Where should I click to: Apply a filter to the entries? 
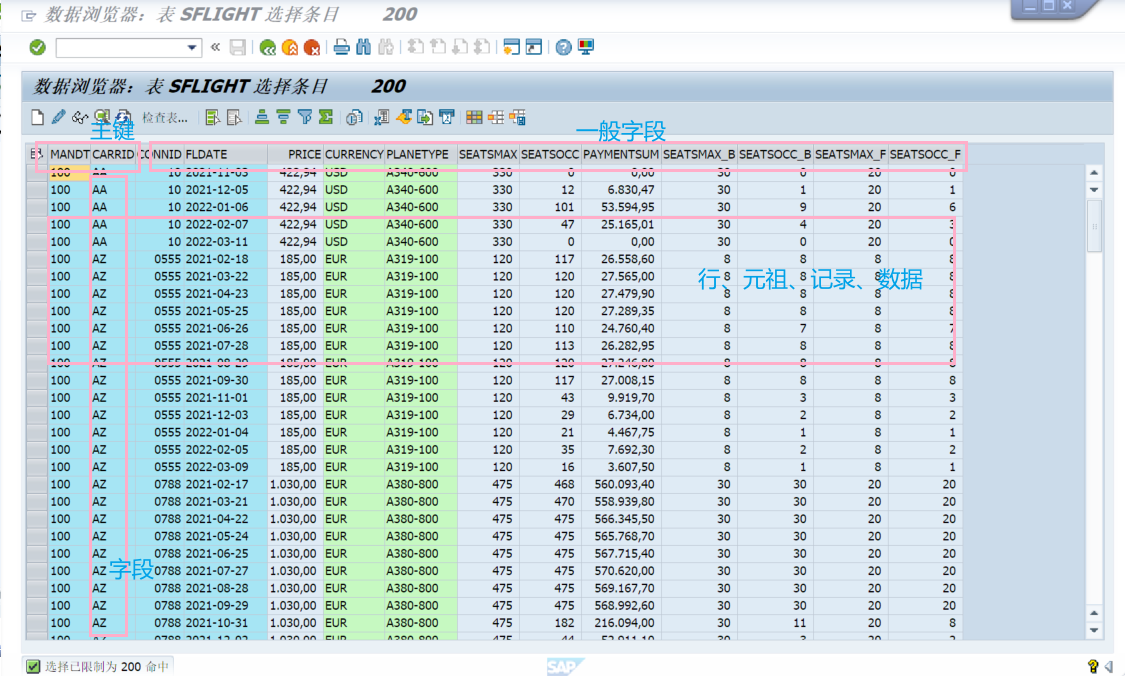click(x=302, y=117)
